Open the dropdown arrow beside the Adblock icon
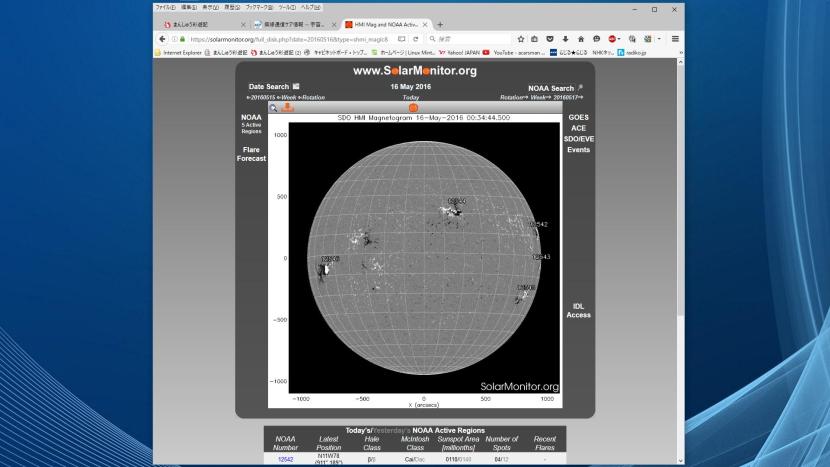The width and height of the screenshot is (830, 467). [x=619, y=39]
